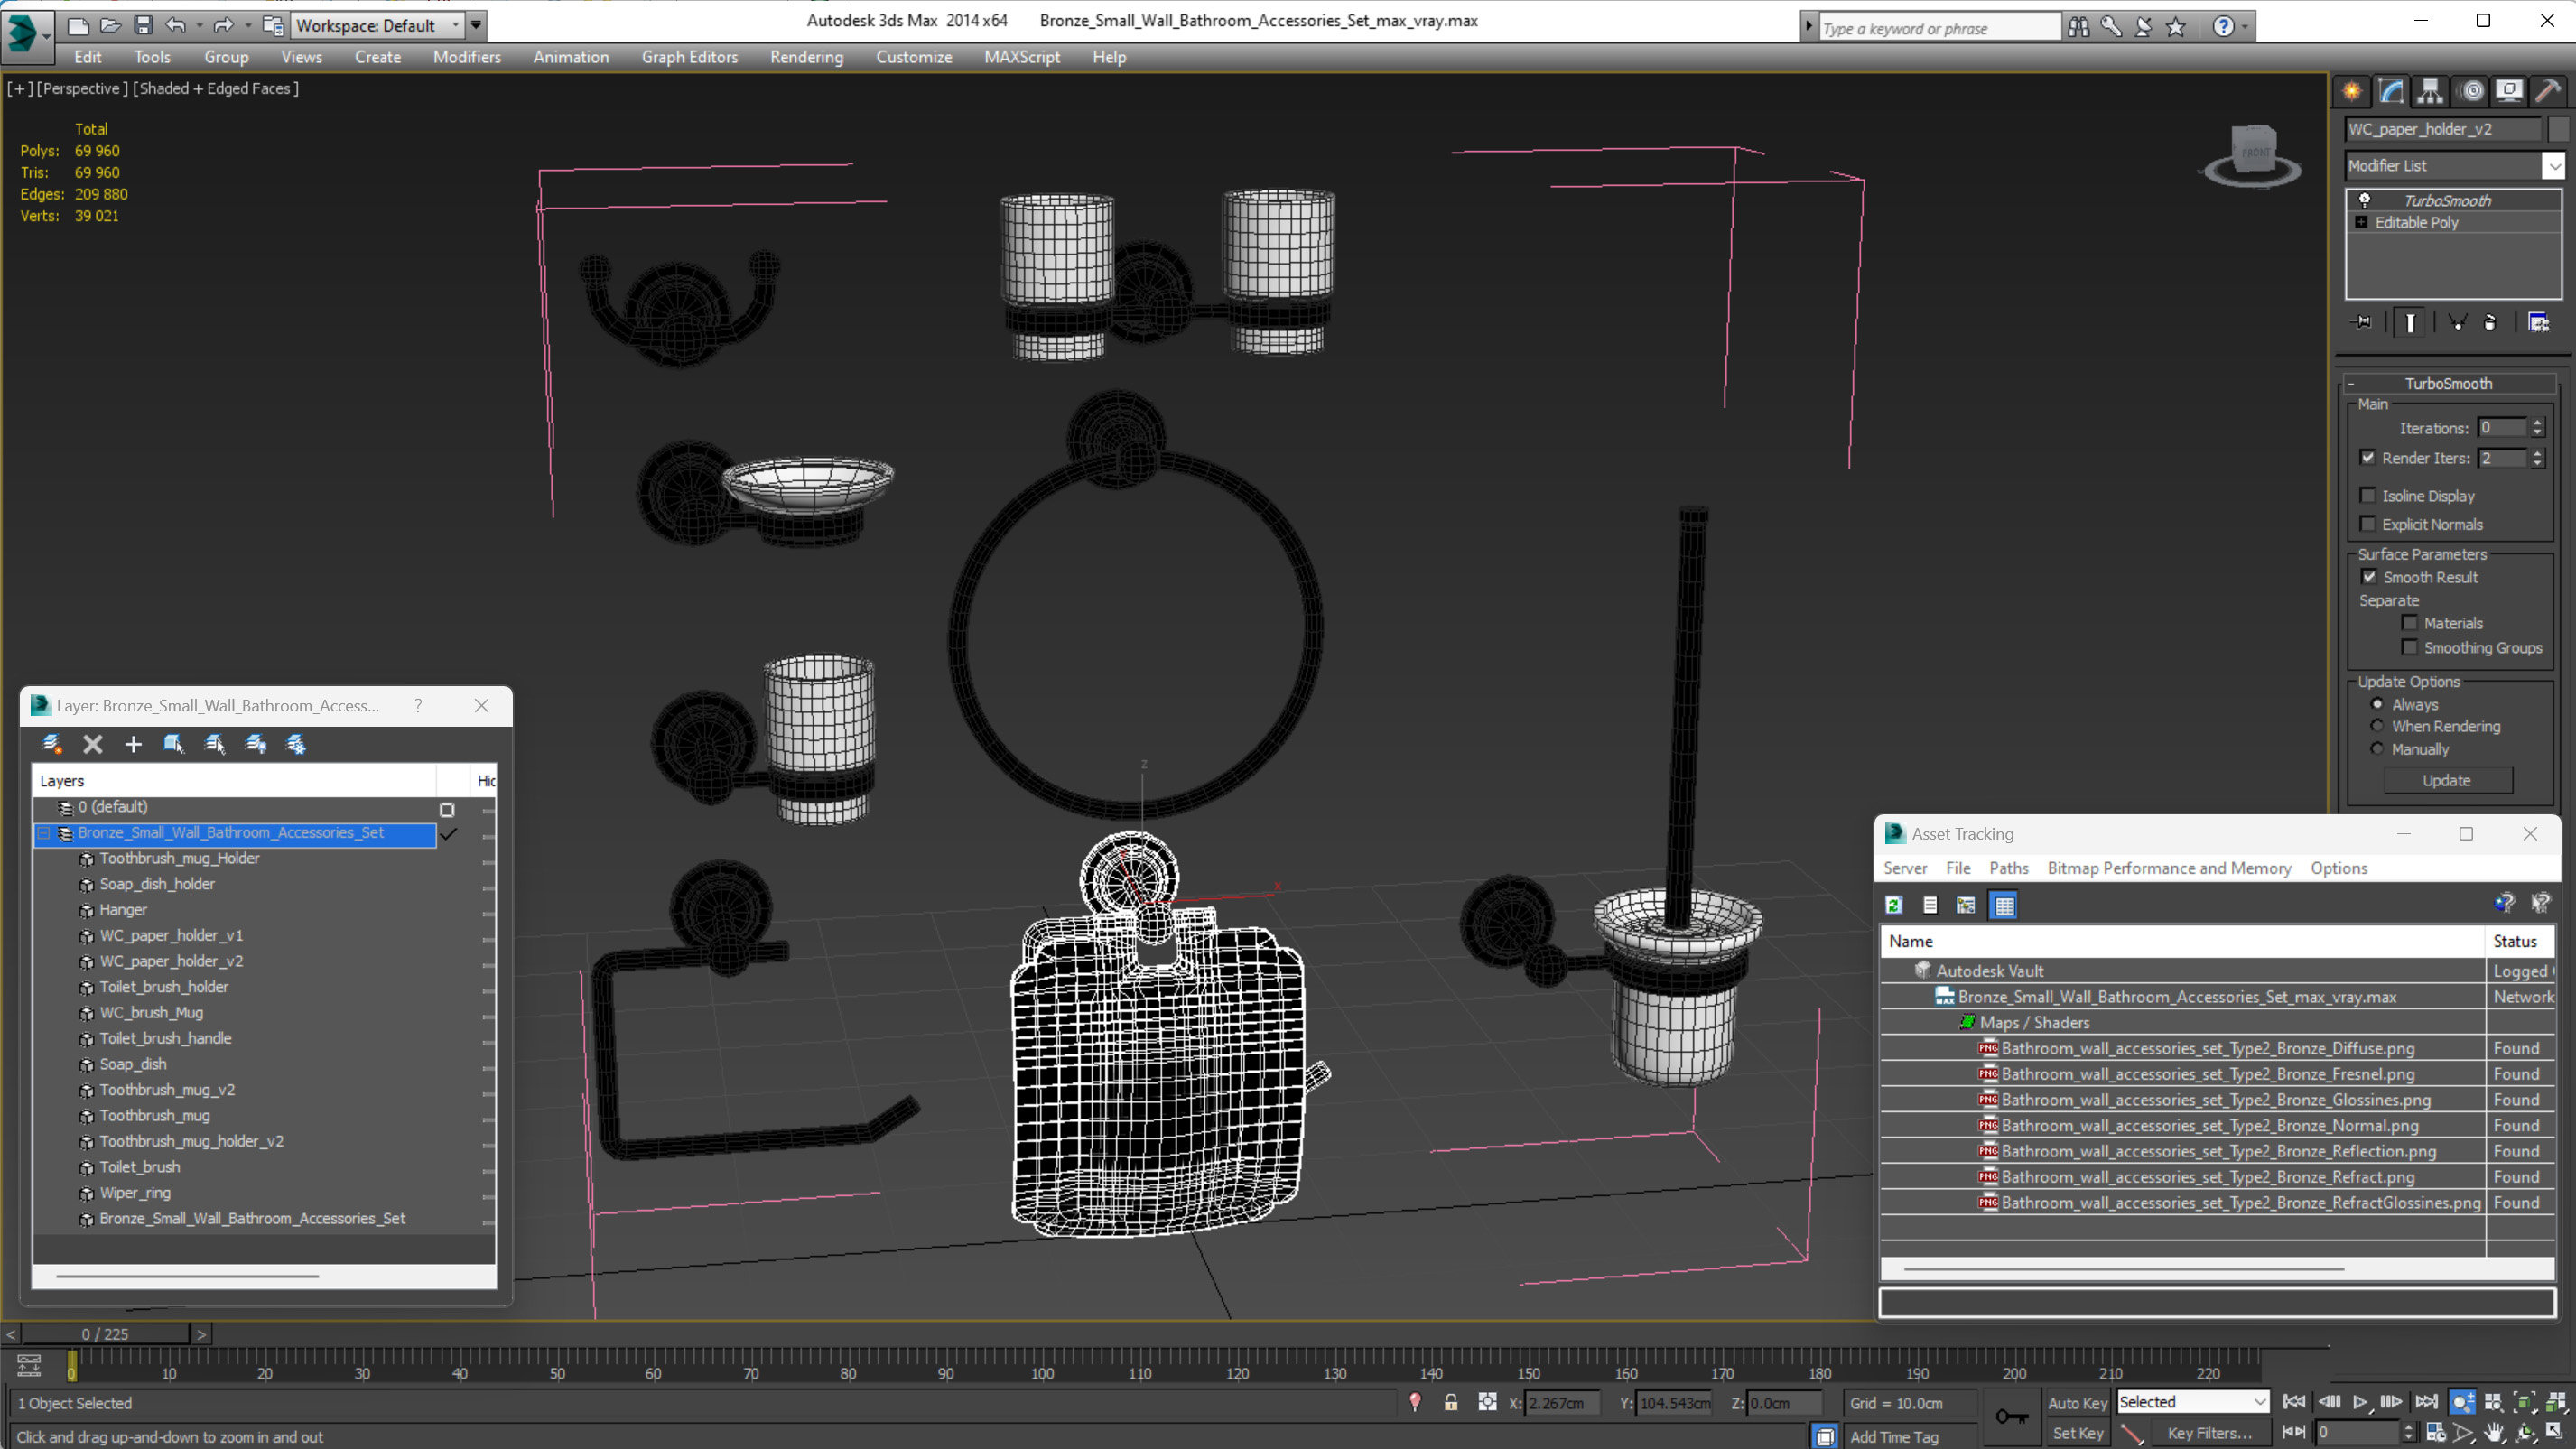Image resolution: width=2576 pixels, height=1449 pixels.
Task: Click Add Time Tag
Action: coord(1894,1437)
